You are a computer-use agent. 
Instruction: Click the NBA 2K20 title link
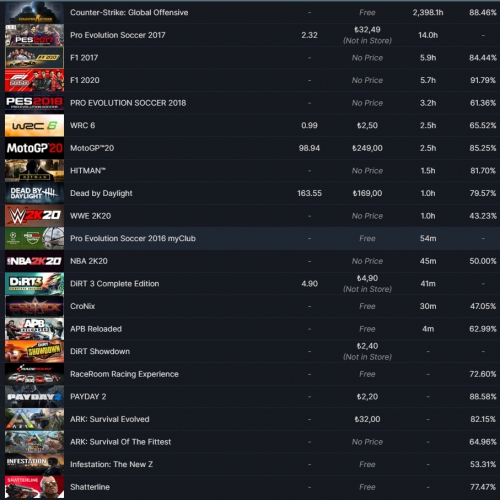coord(89,261)
